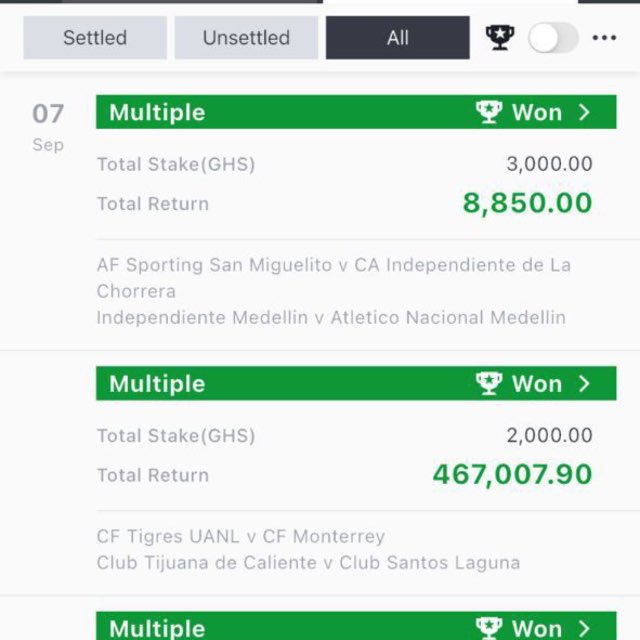
Task: Select the AF Sporting San Miguelito match
Action: [333, 278]
